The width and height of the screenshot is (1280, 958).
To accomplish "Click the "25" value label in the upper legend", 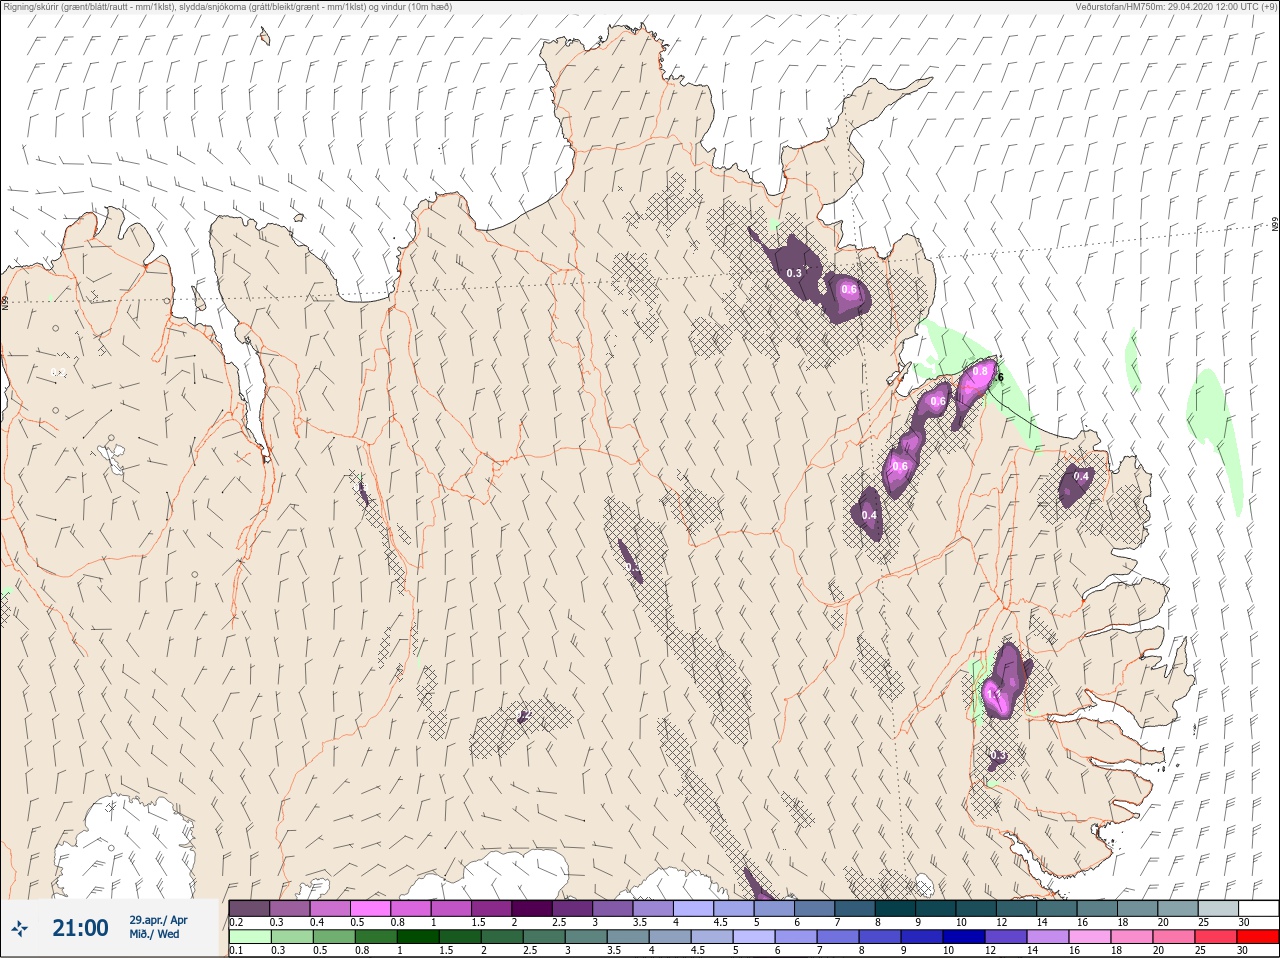I will coord(1202,922).
